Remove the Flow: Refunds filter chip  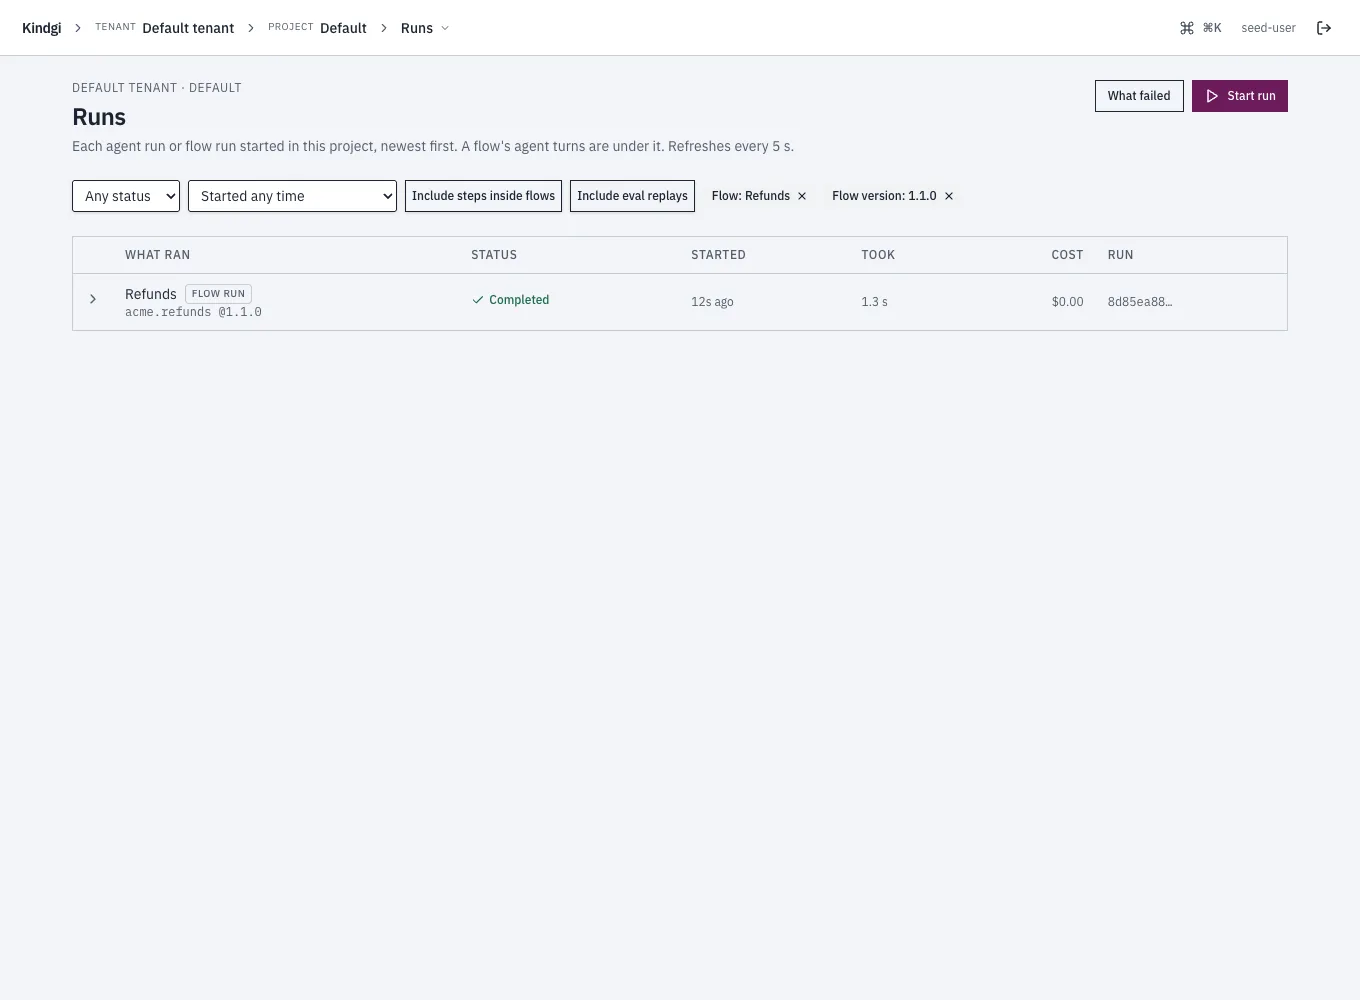(x=802, y=196)
